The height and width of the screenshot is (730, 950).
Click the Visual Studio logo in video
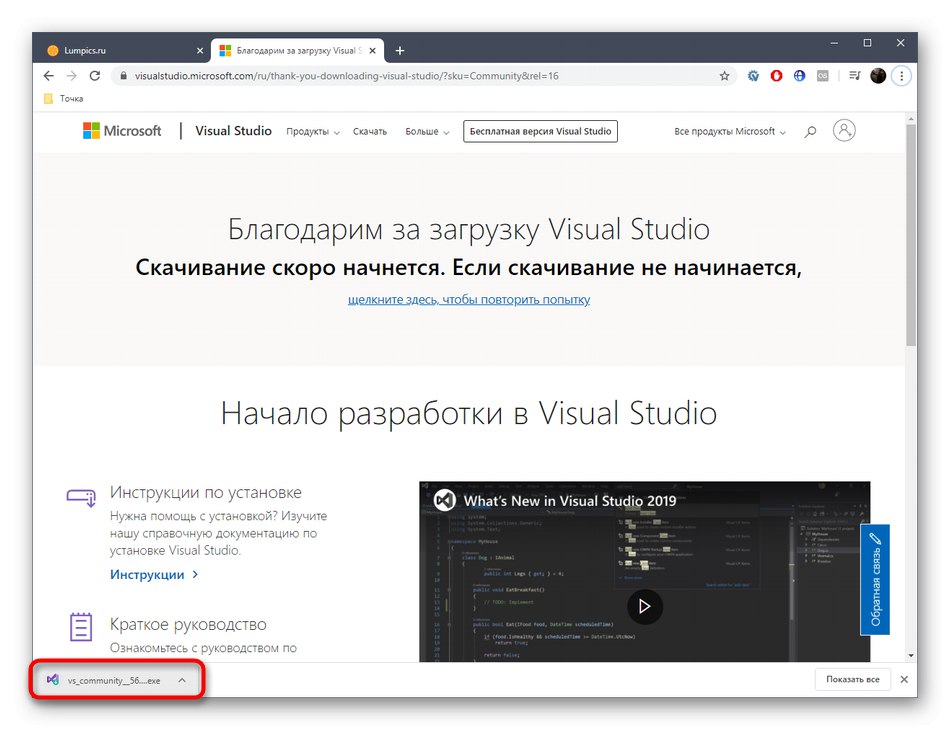445,500
